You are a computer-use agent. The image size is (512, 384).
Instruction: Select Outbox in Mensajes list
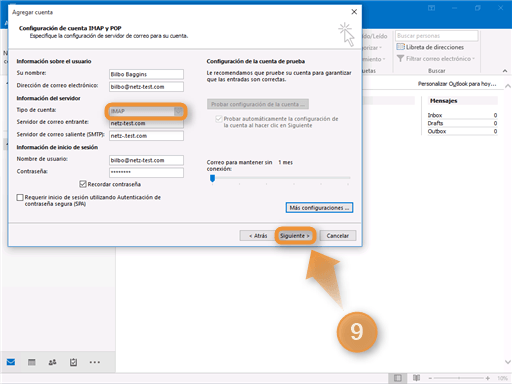pos(462,131)
